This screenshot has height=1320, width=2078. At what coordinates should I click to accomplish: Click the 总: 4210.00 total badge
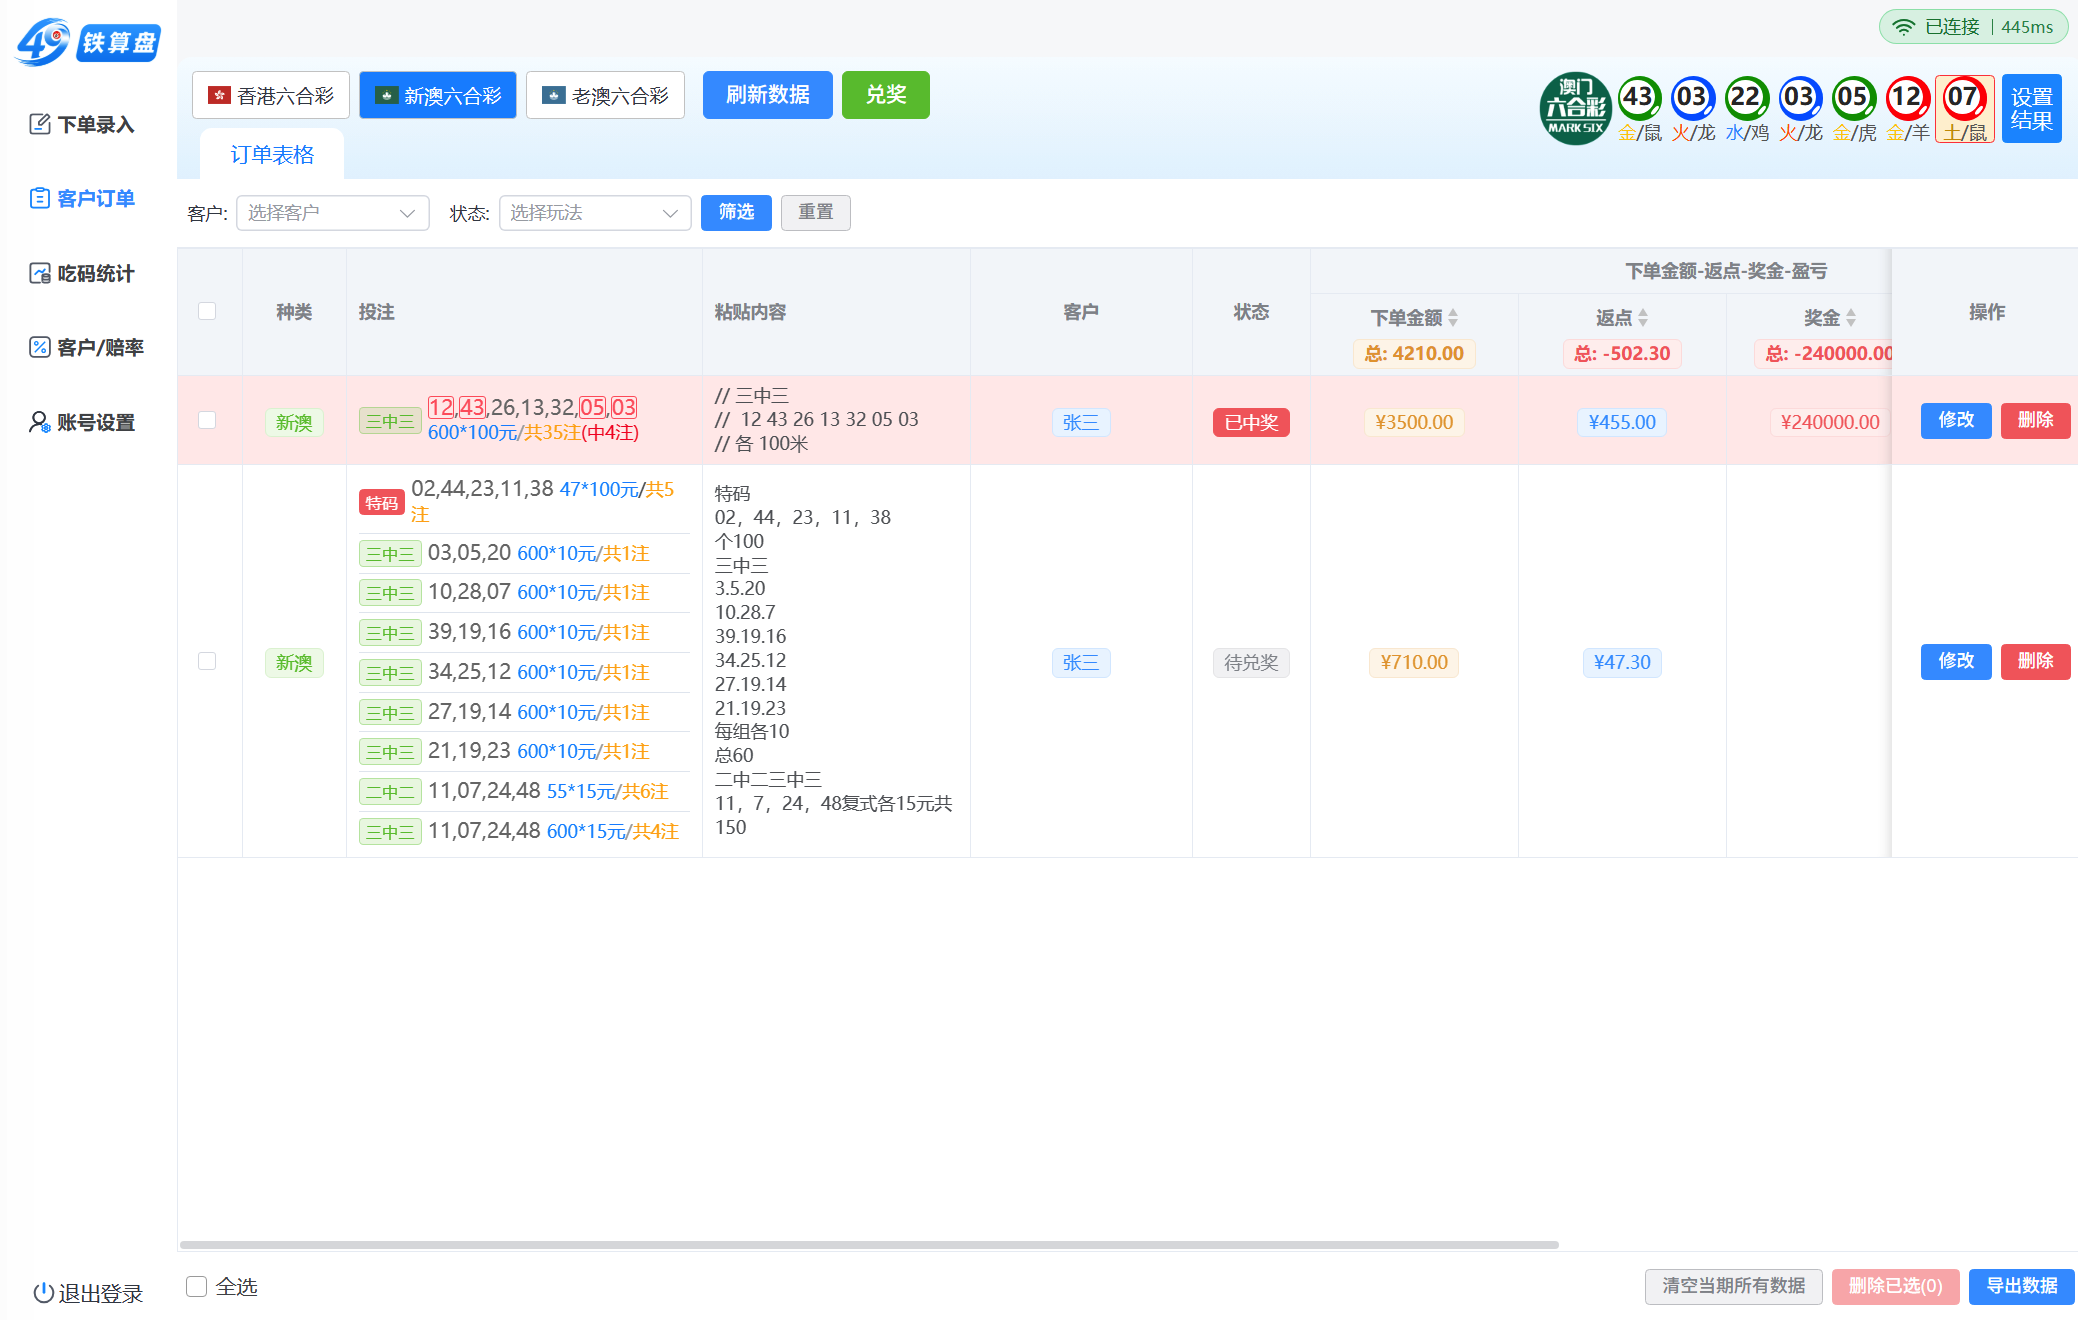(1414, 353)
